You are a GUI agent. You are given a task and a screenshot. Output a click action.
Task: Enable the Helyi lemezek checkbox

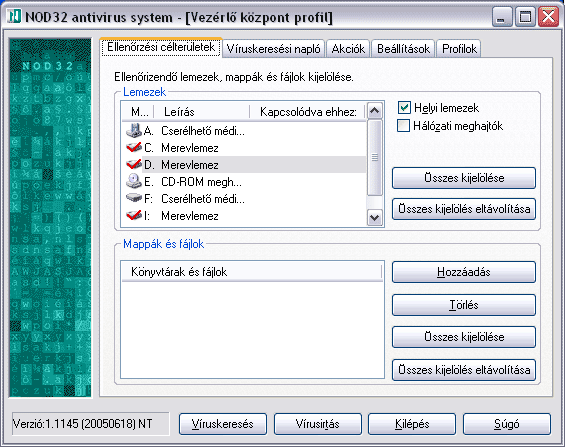coord(404,107)
